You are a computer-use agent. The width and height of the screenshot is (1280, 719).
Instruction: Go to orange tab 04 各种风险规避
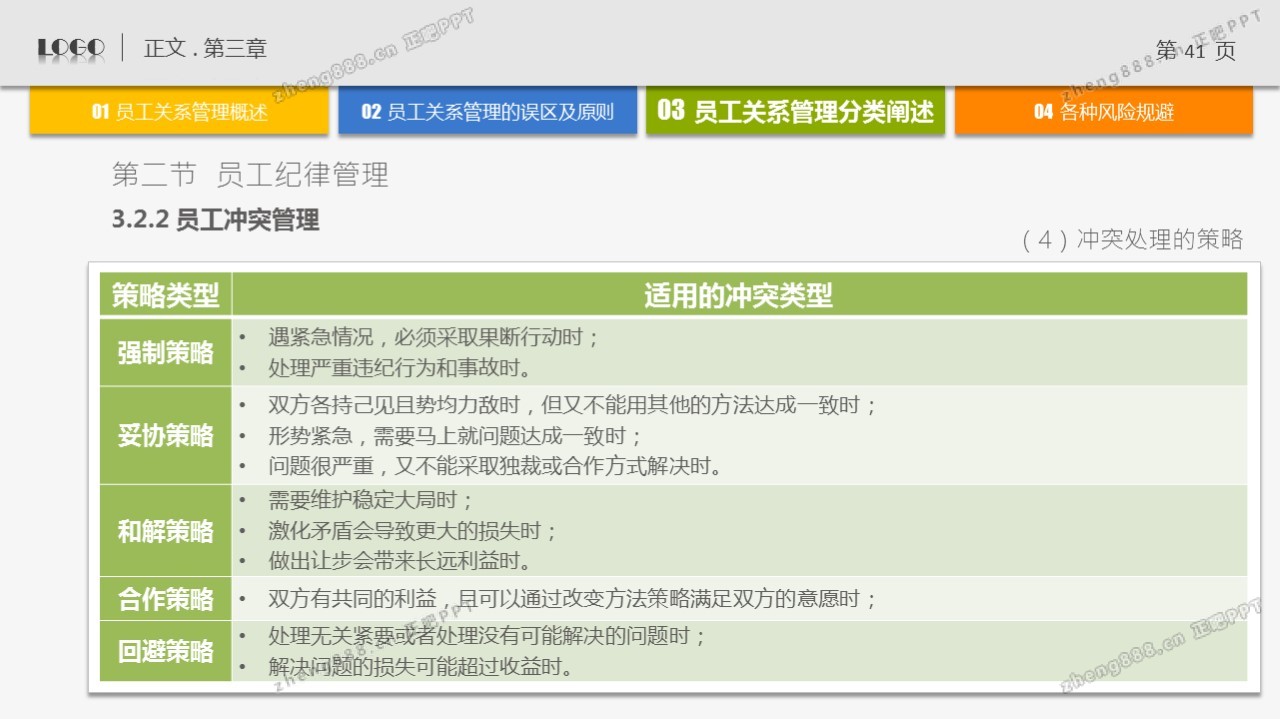pyautogui.click(x=1103, y=111)
